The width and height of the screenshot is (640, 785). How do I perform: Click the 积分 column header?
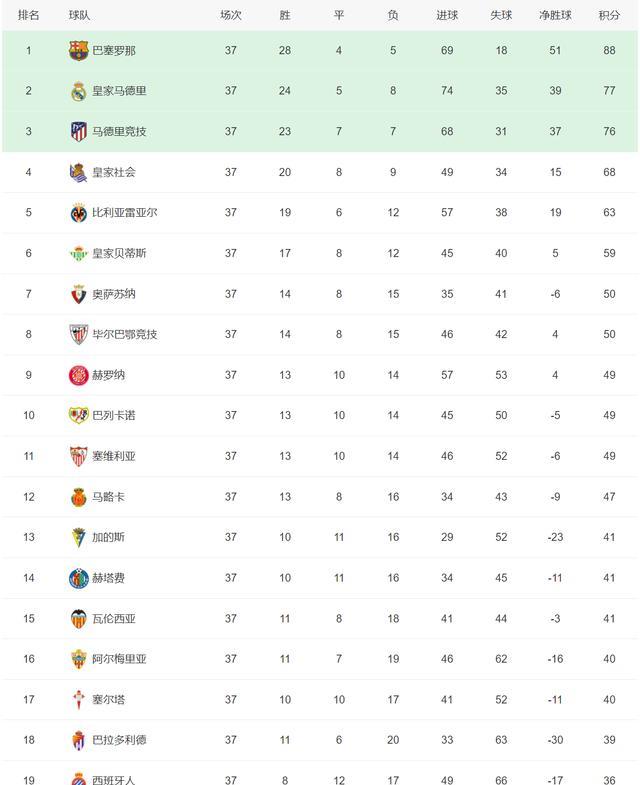(609, 16)
